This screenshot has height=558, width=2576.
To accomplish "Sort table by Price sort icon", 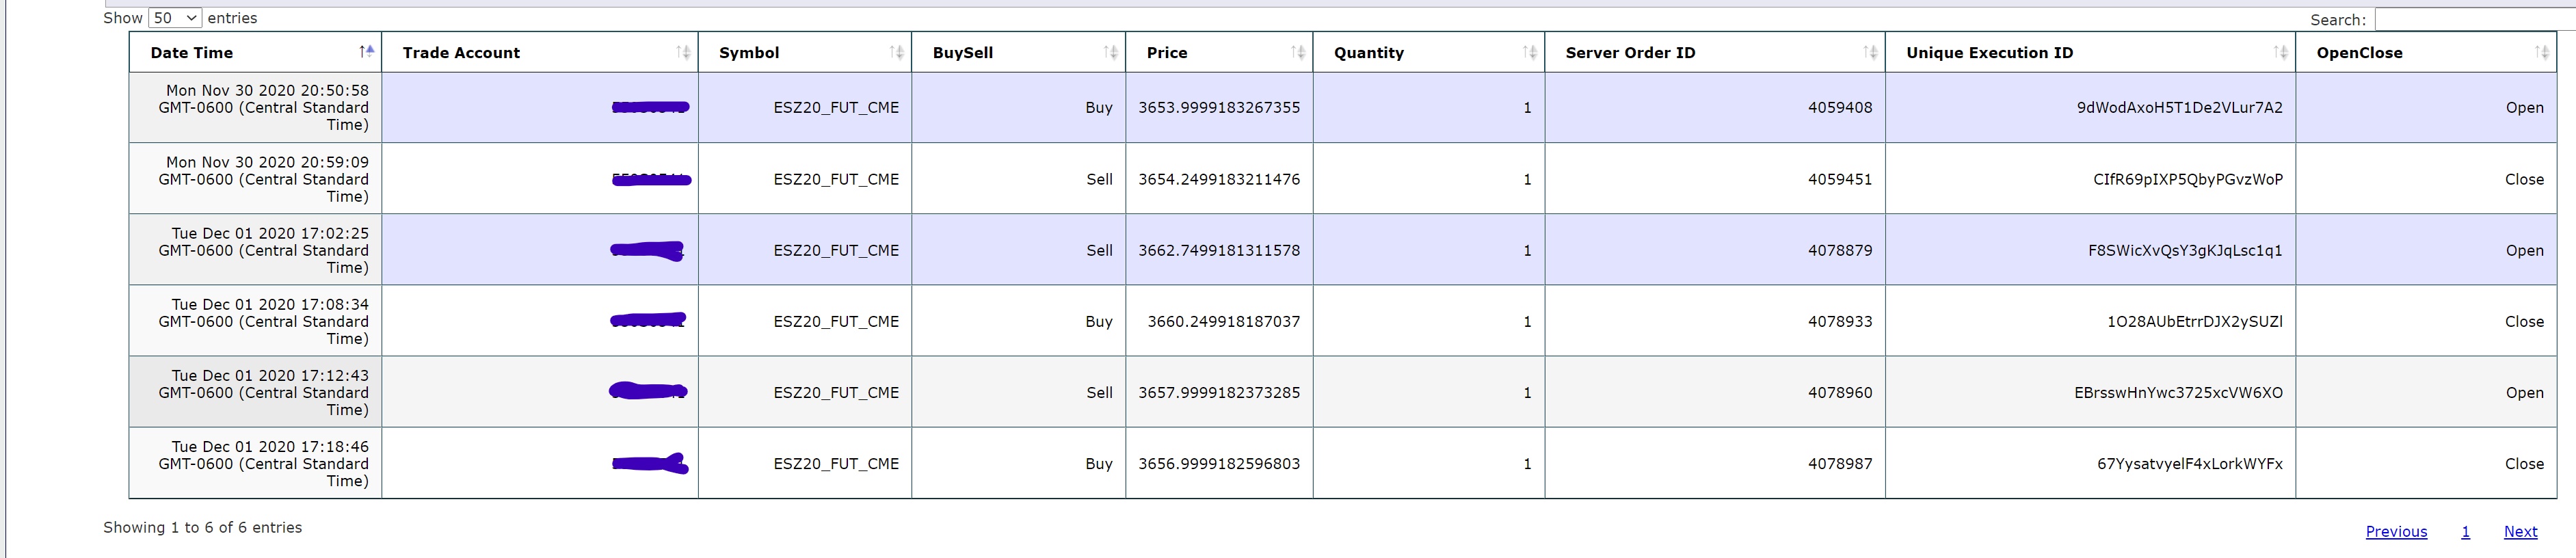I will 1297,52.
